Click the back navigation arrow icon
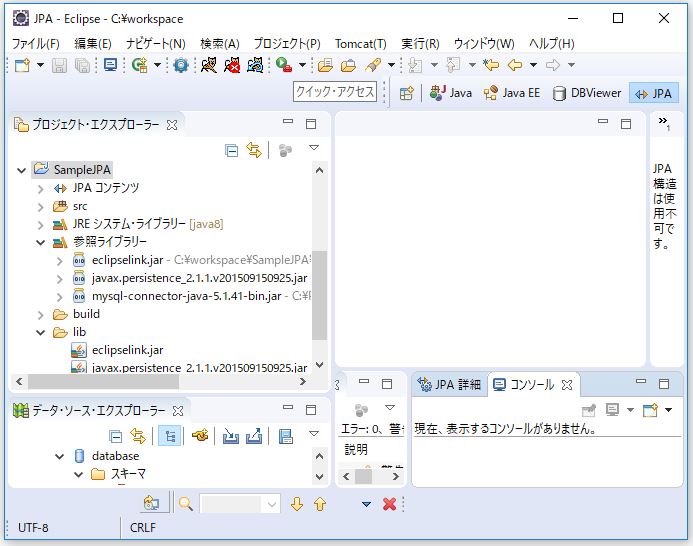The width and height of the screenshot is (693, 546). point(515,65)
